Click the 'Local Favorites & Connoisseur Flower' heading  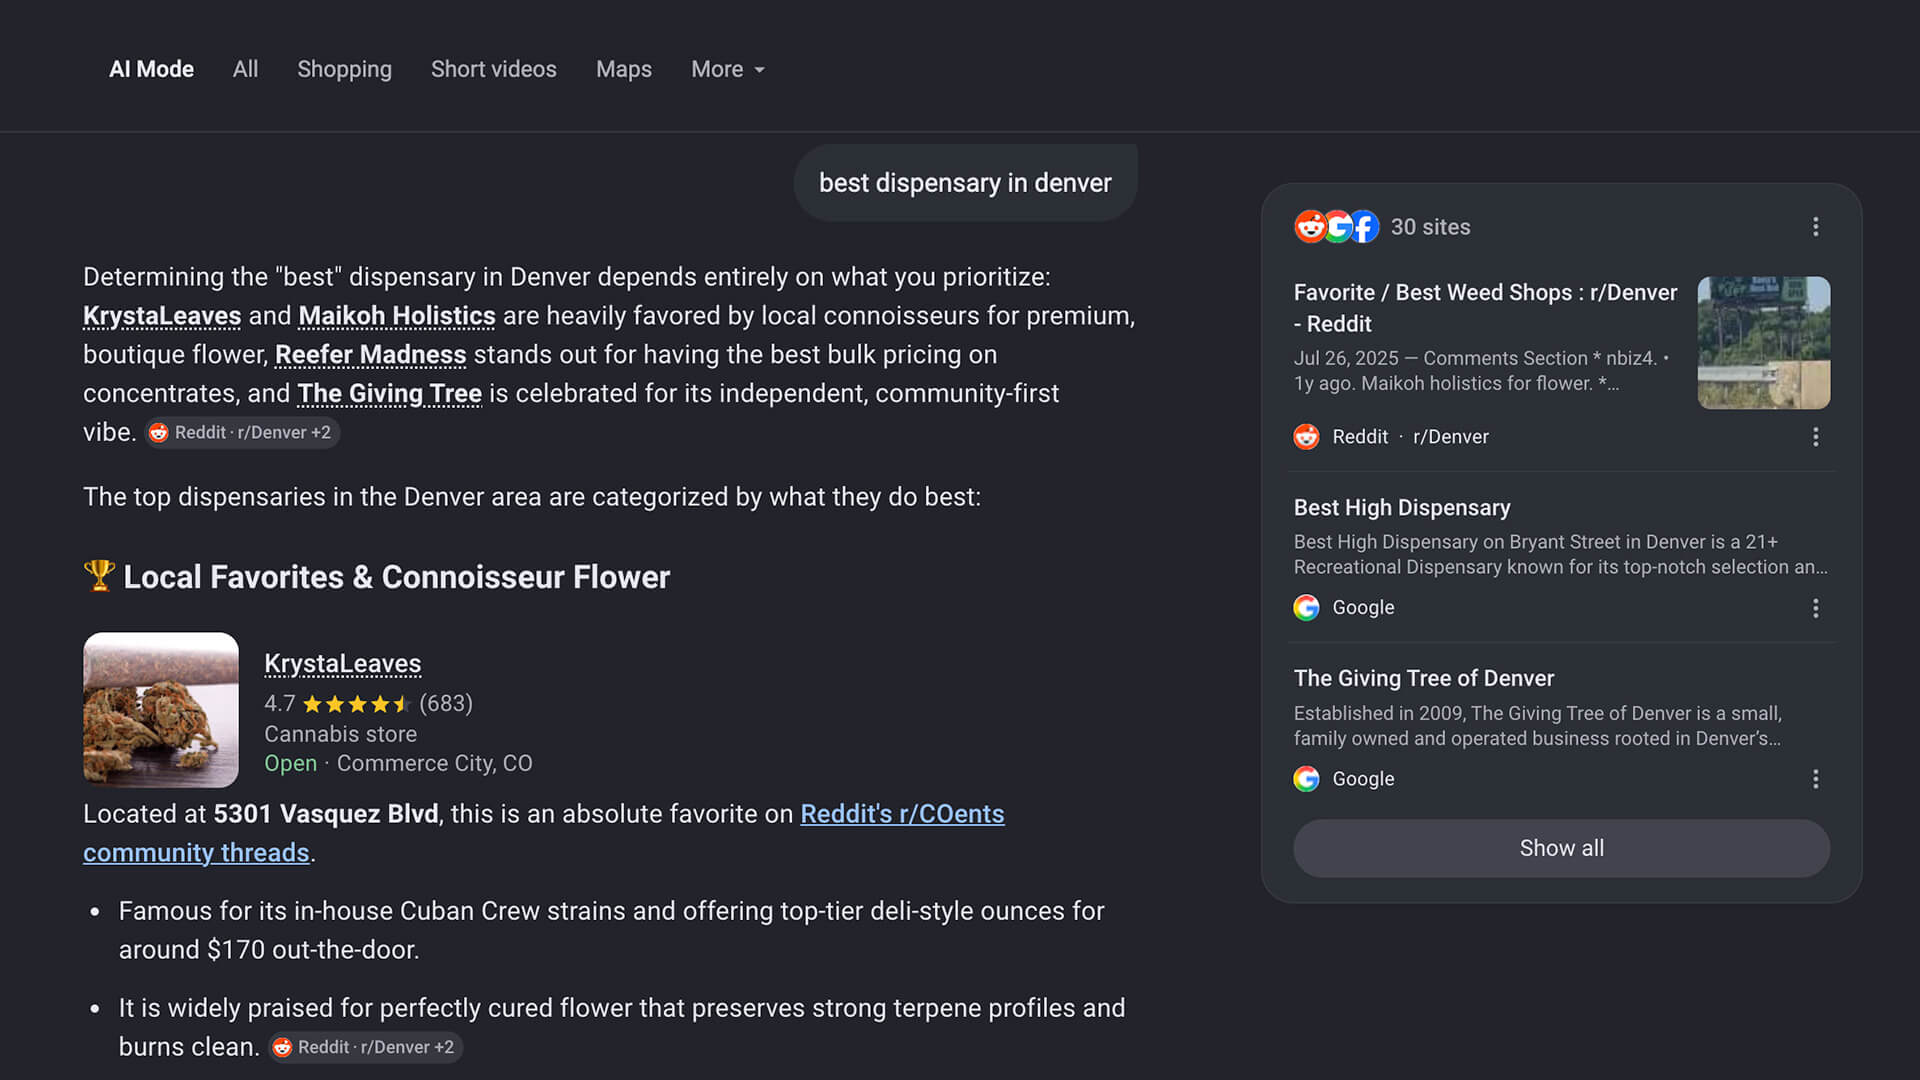(x=396, y=577)
